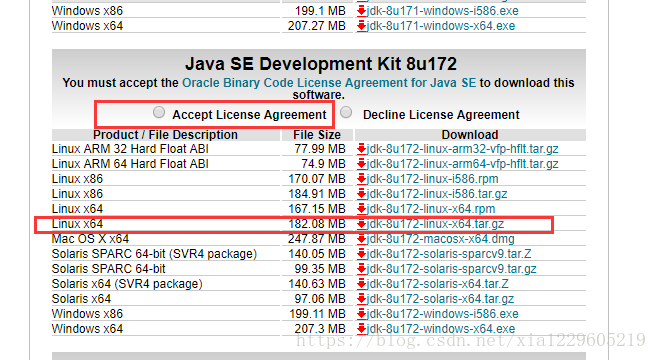
Task: Select the Decline License Agreement radio button
Action: (346, 112)
